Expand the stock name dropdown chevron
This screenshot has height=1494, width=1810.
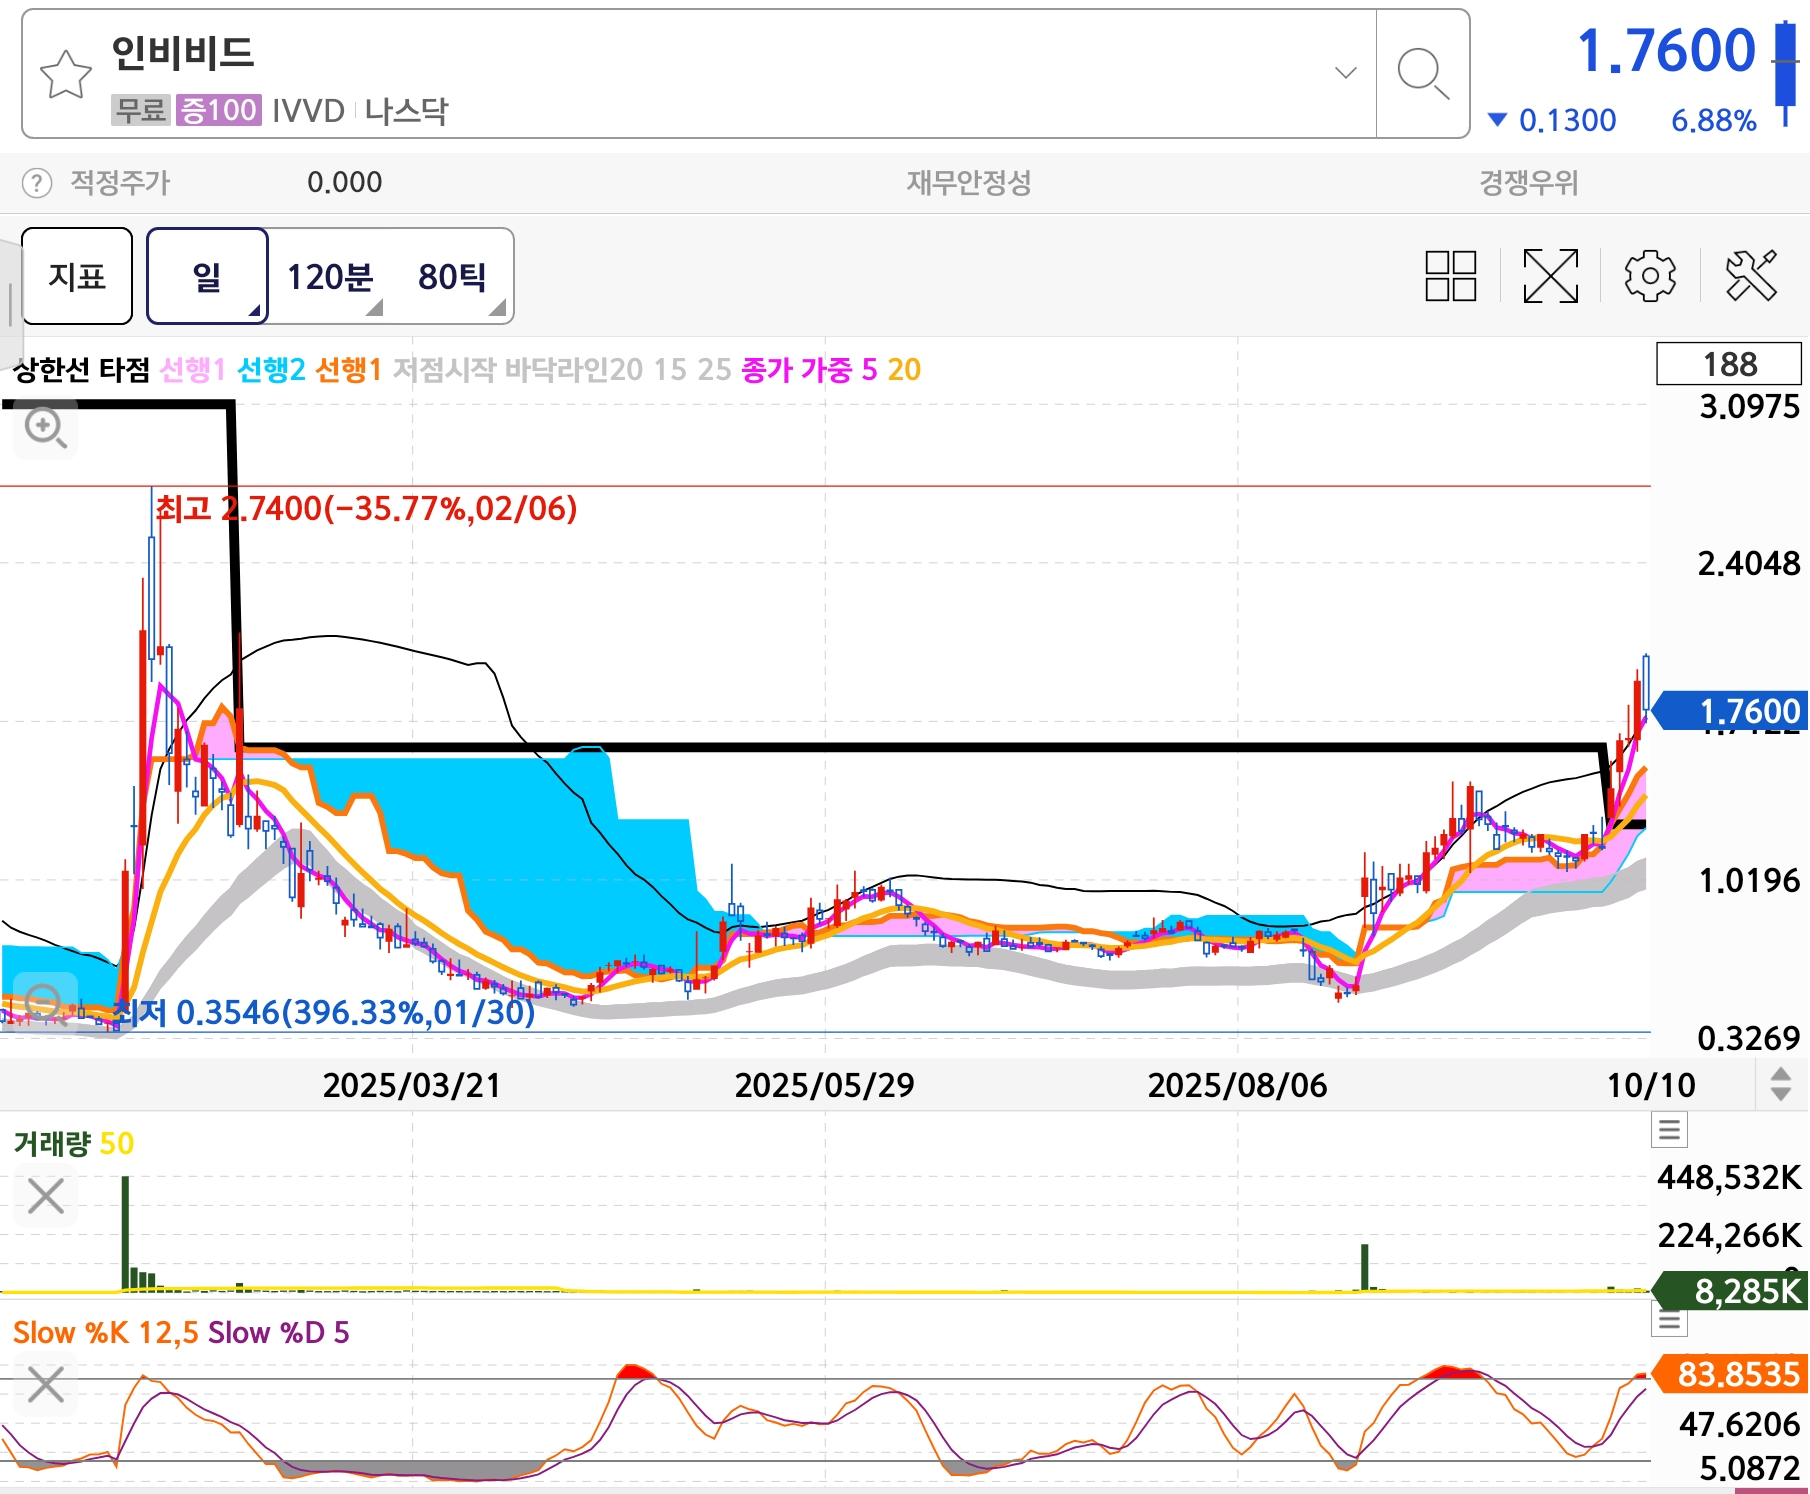[1346, 72]
